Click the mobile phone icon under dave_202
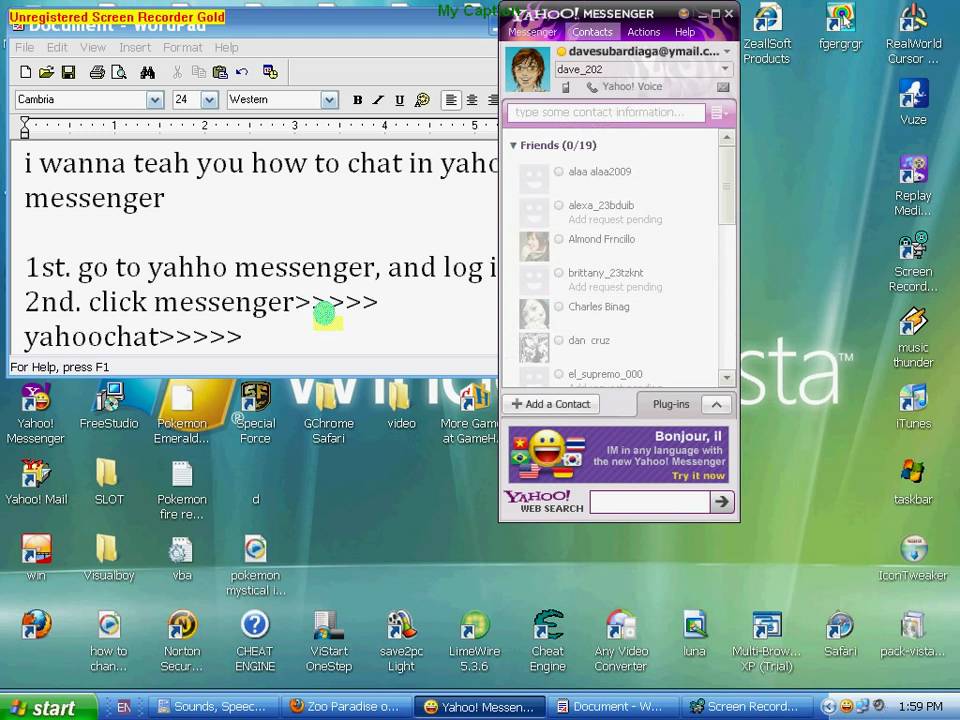 [566, 88]
